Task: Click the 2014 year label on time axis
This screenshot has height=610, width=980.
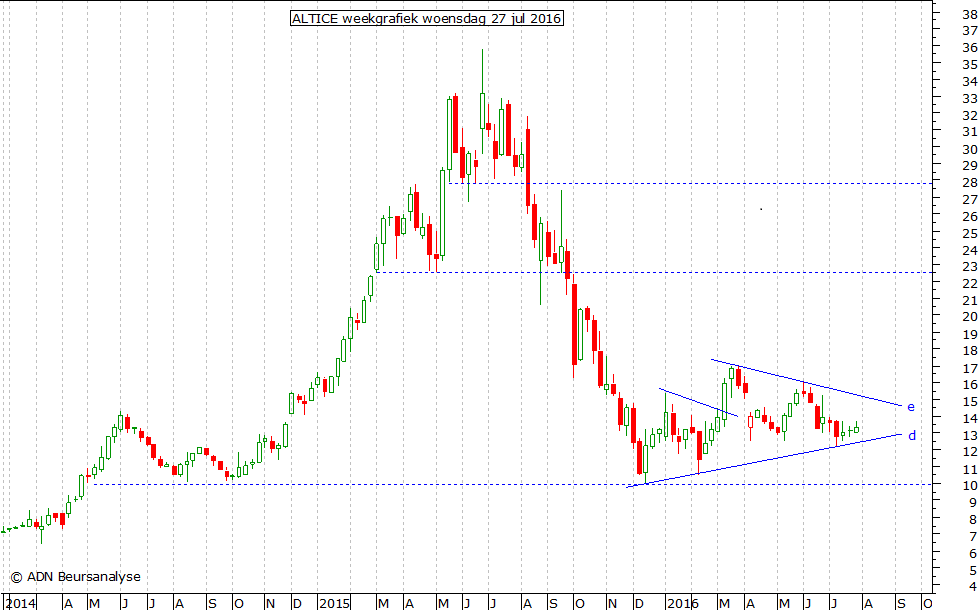Action: pos(21,604)
